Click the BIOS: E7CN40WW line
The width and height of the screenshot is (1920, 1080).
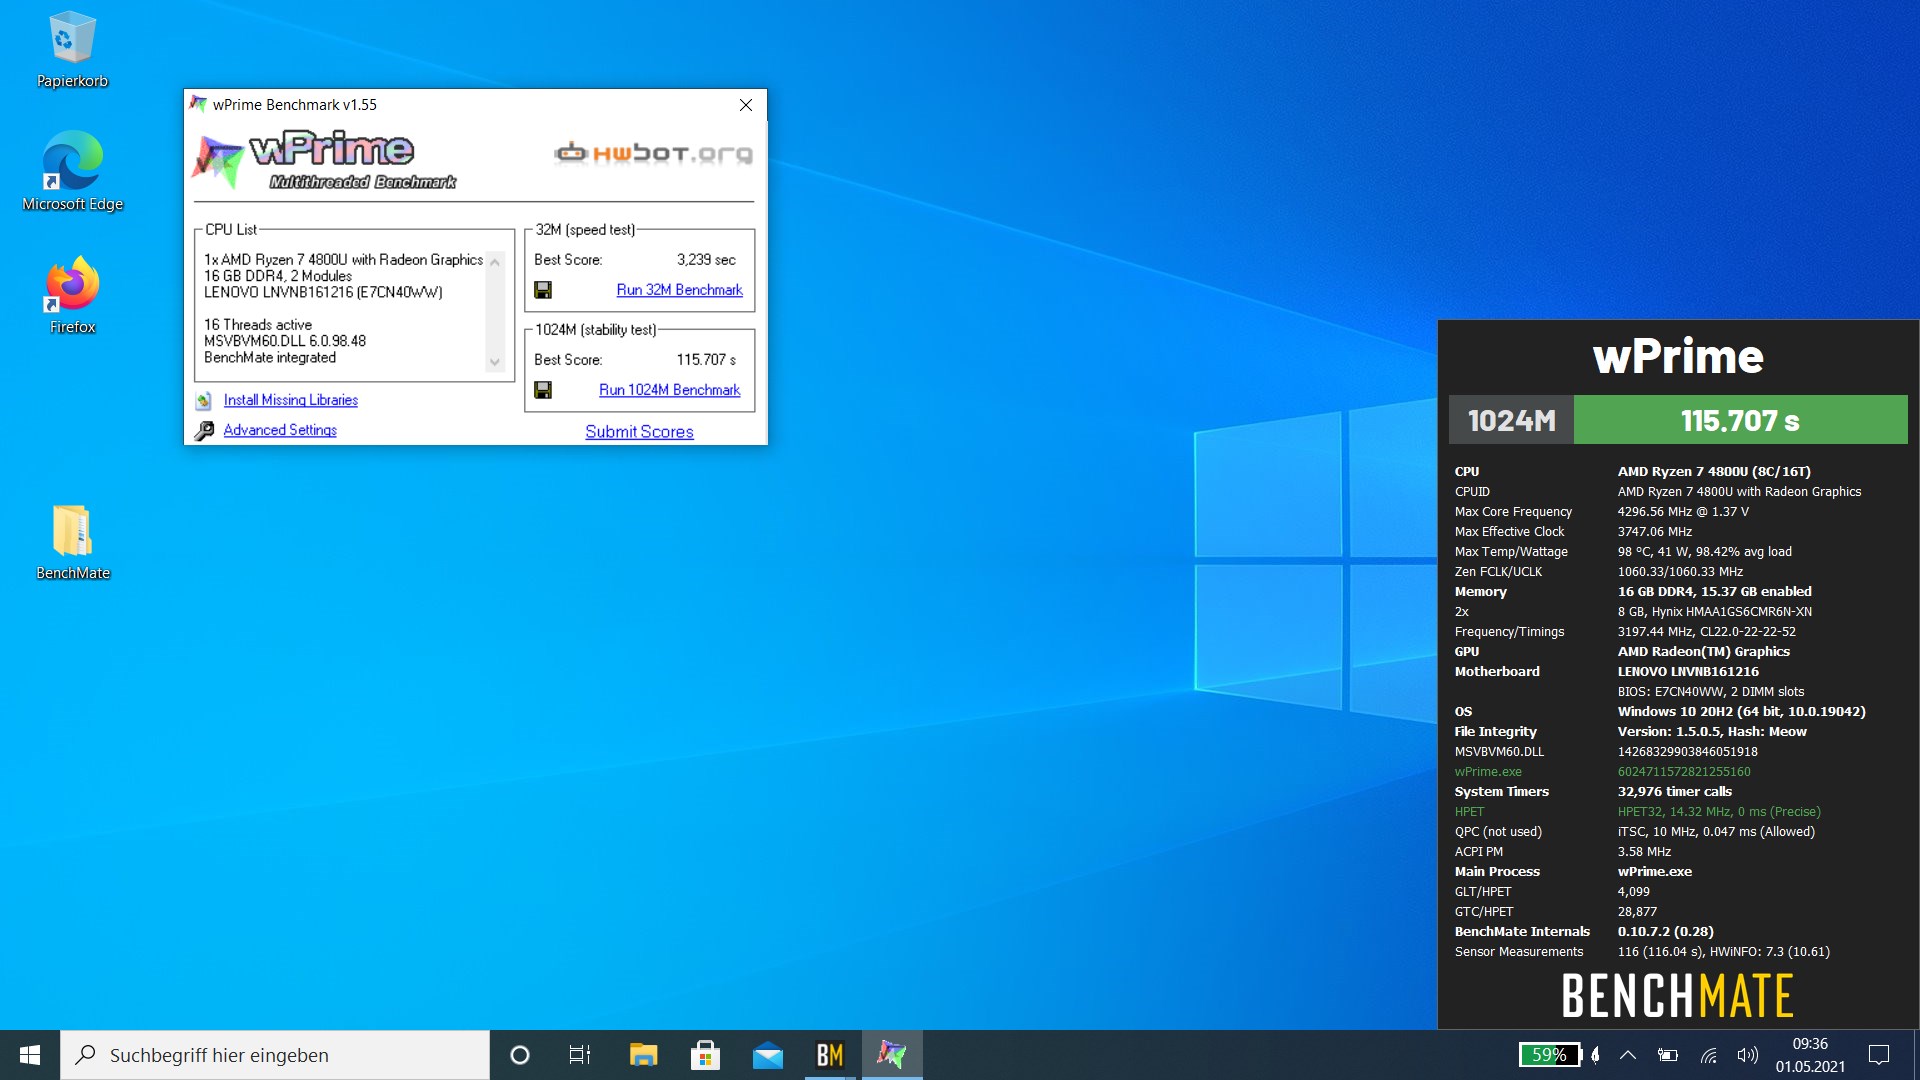1711,692
